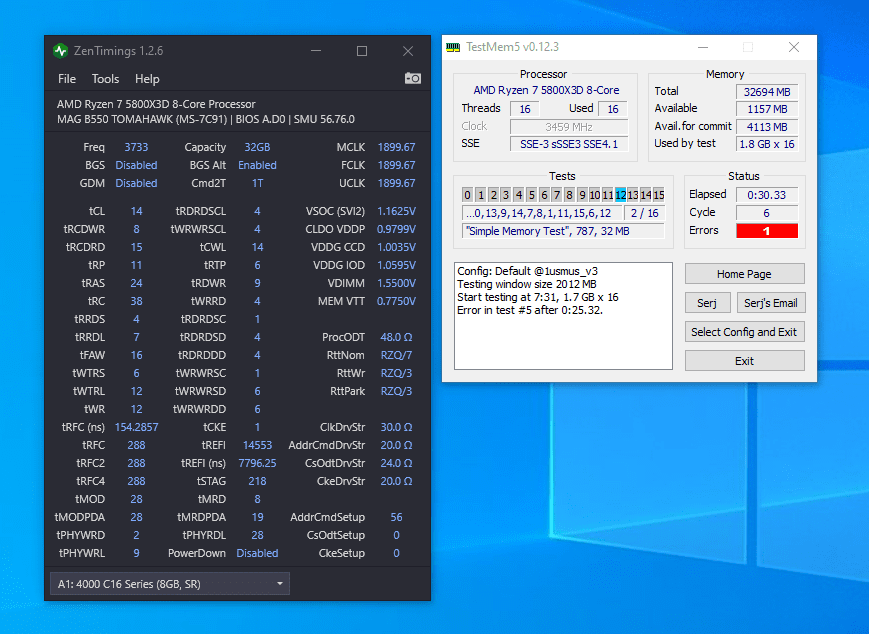Expand the A1: 4000 C16 Series module dropdown
The image size is (869, 634).
coord(170,584)
